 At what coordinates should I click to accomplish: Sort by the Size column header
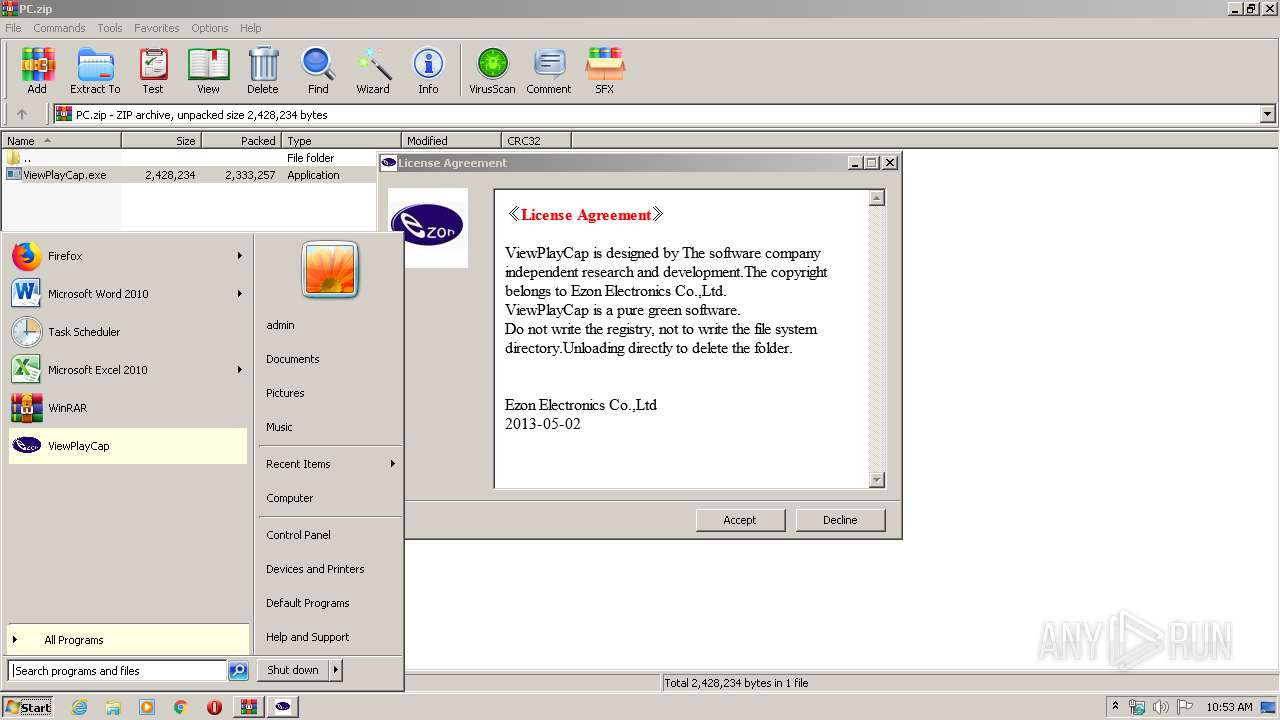(161, 141)
